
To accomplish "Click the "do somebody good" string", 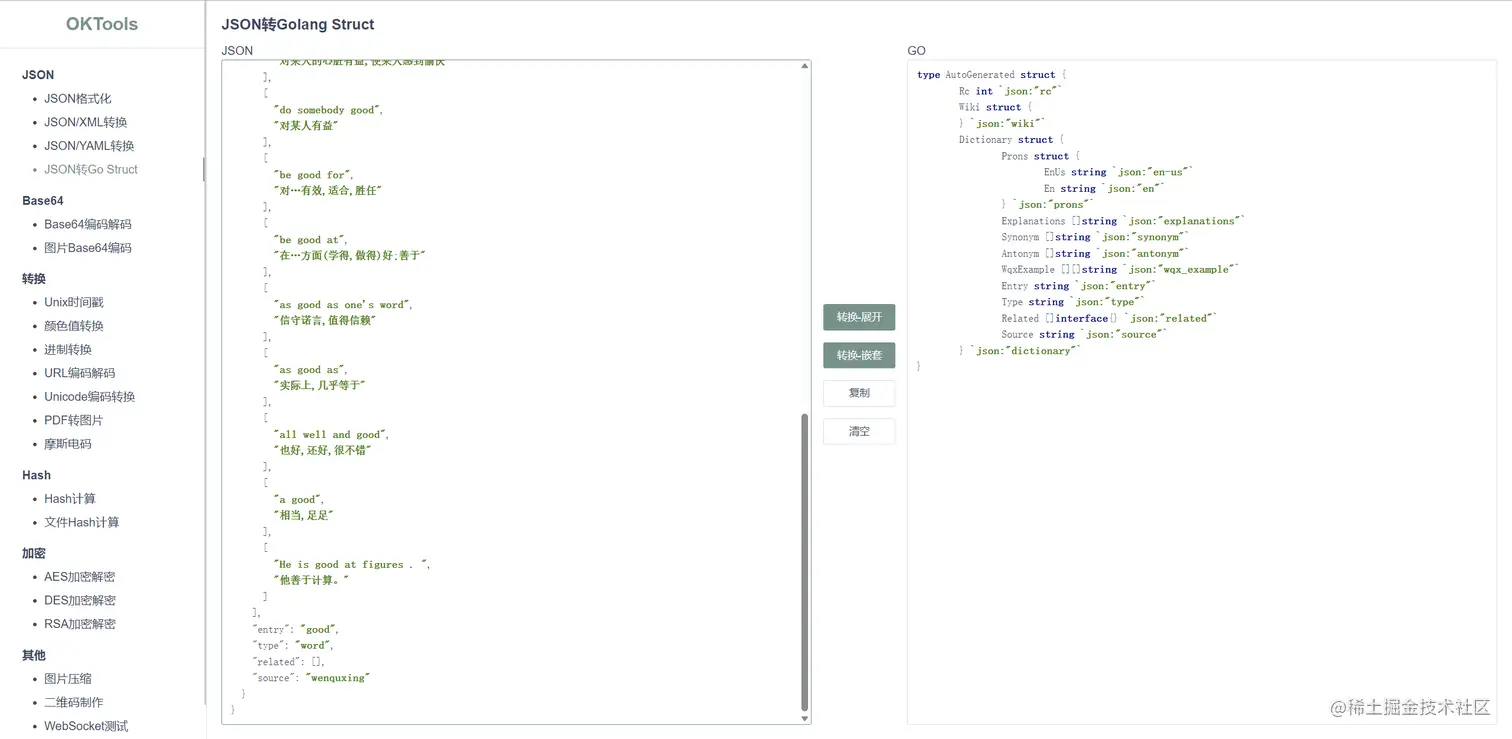I will click(328, 110).
